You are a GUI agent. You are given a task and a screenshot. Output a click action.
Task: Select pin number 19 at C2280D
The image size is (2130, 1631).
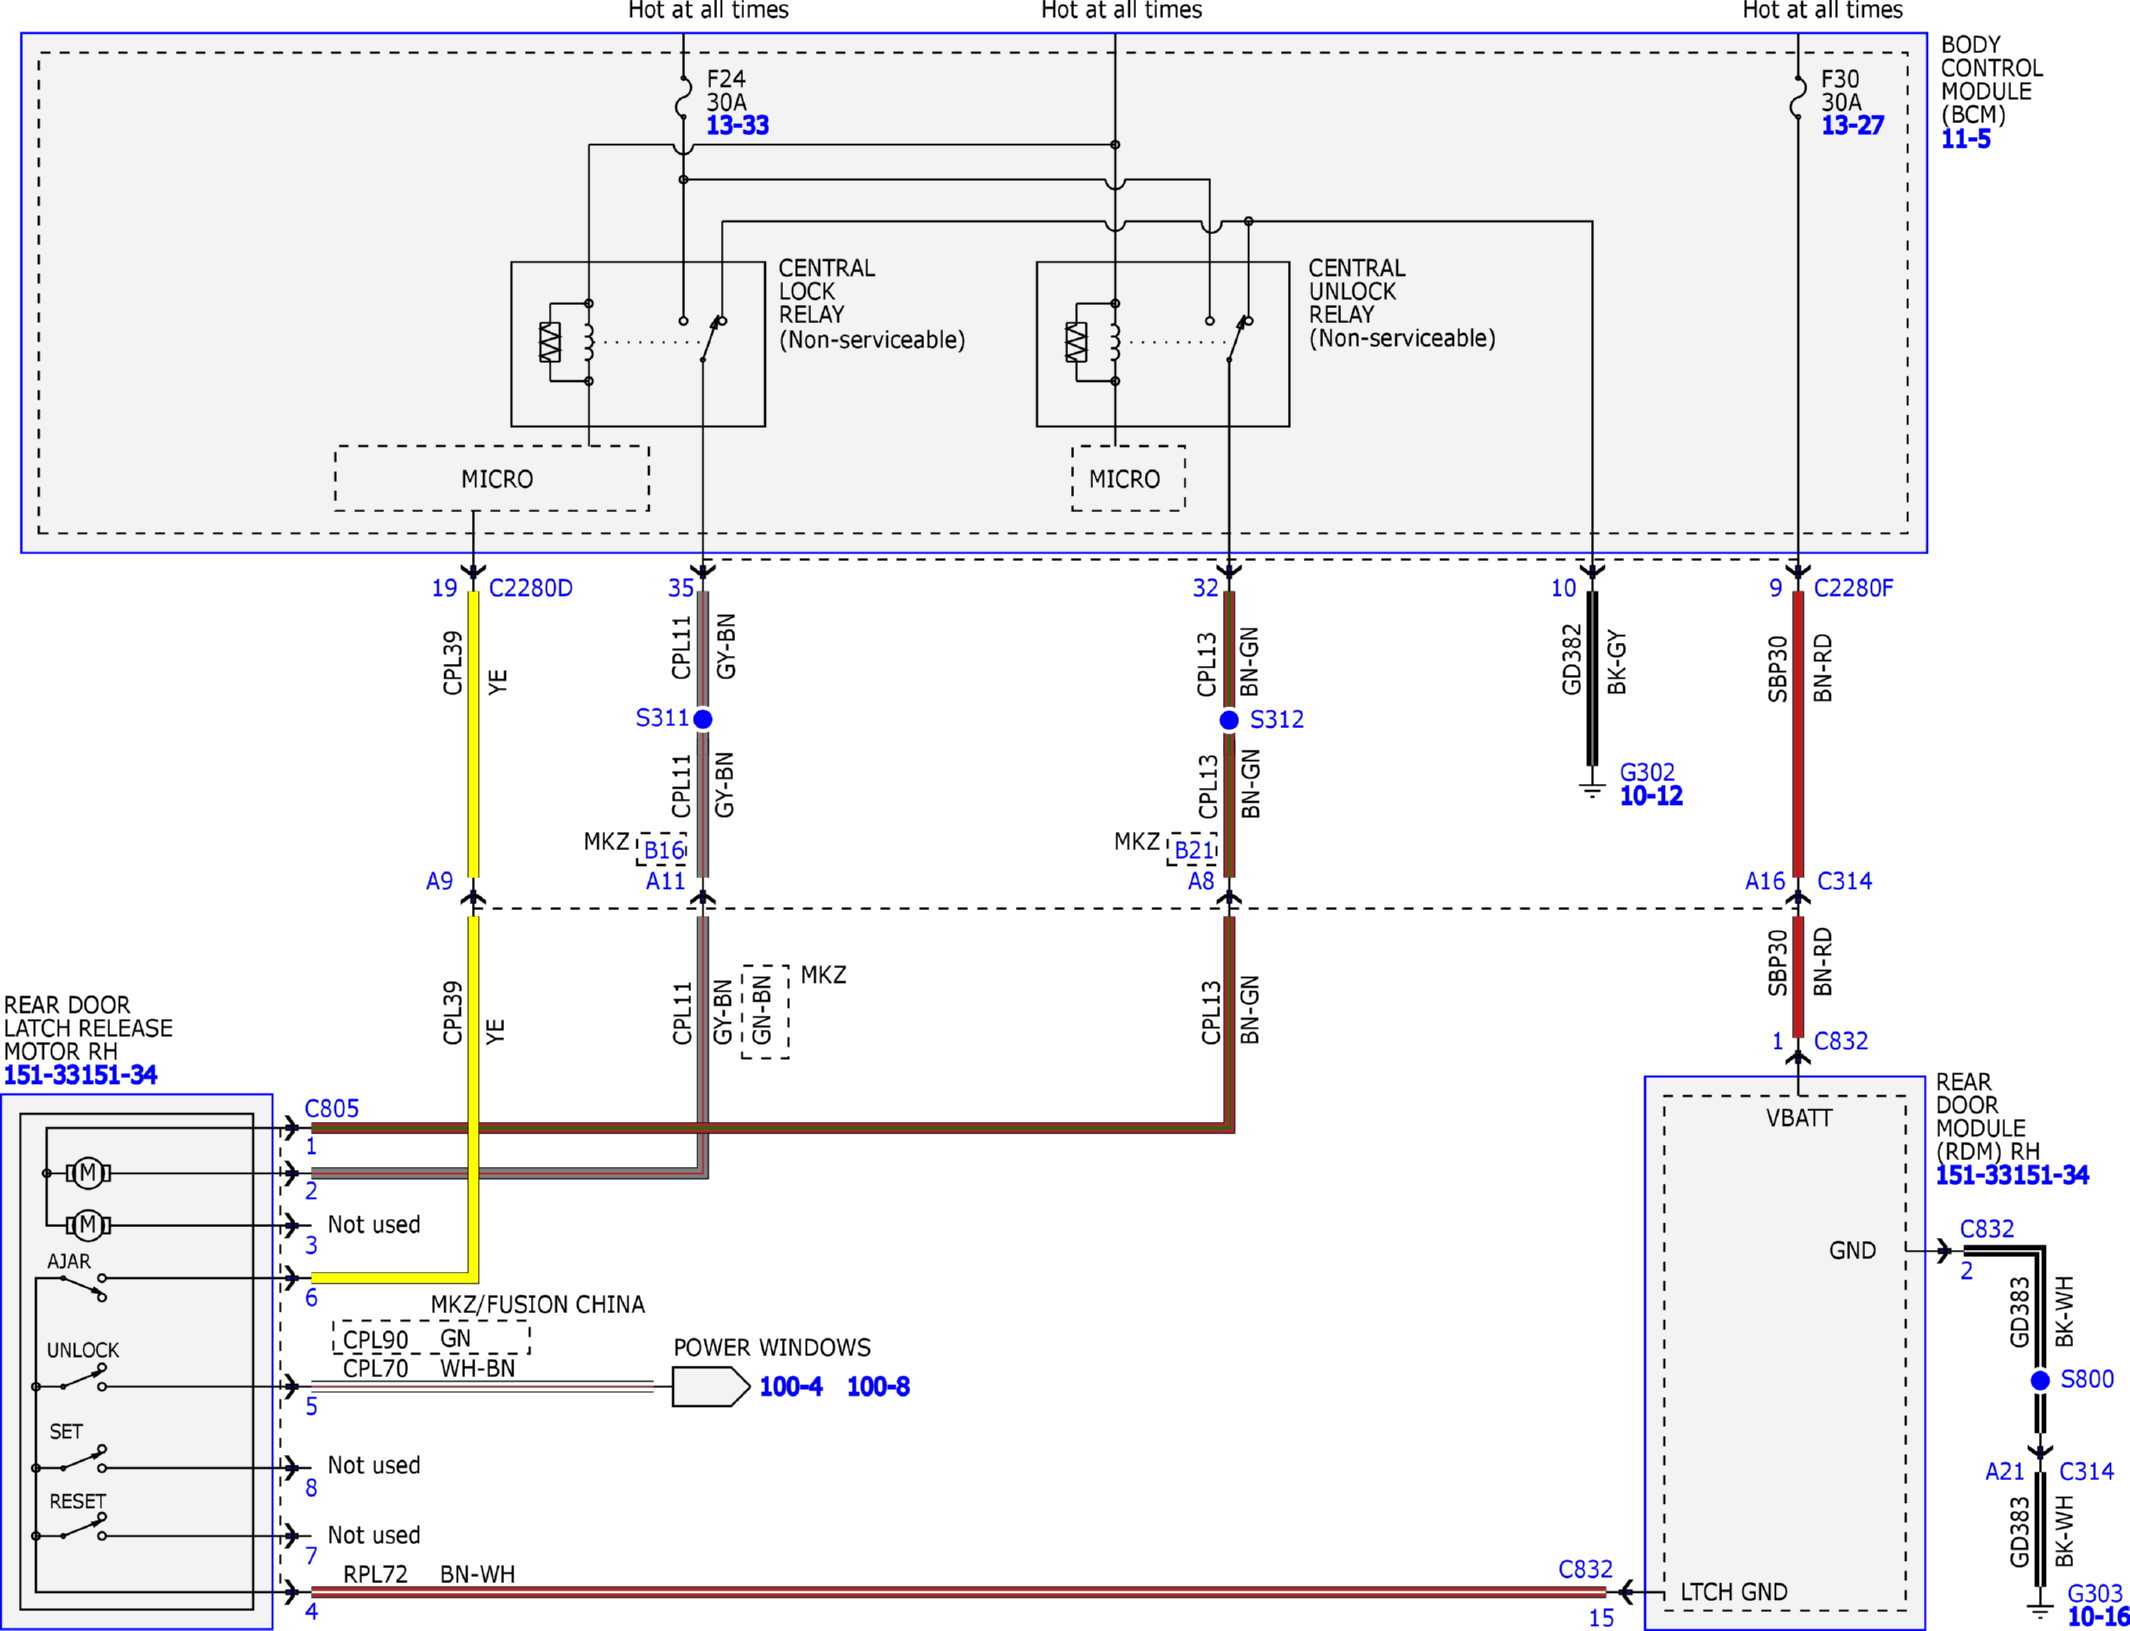coord(444,588)
